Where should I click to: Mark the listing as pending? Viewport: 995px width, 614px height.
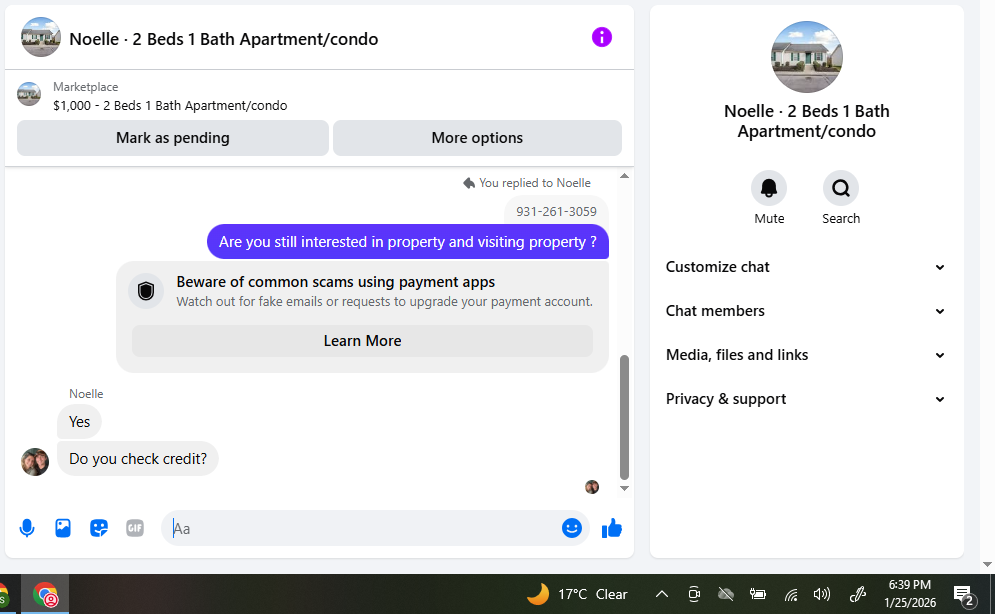(173, 138)
